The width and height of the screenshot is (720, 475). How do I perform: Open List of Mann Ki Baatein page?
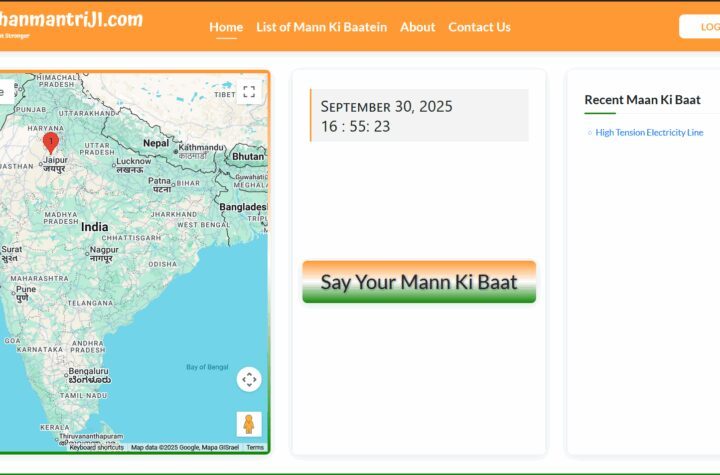pos(321,27)
